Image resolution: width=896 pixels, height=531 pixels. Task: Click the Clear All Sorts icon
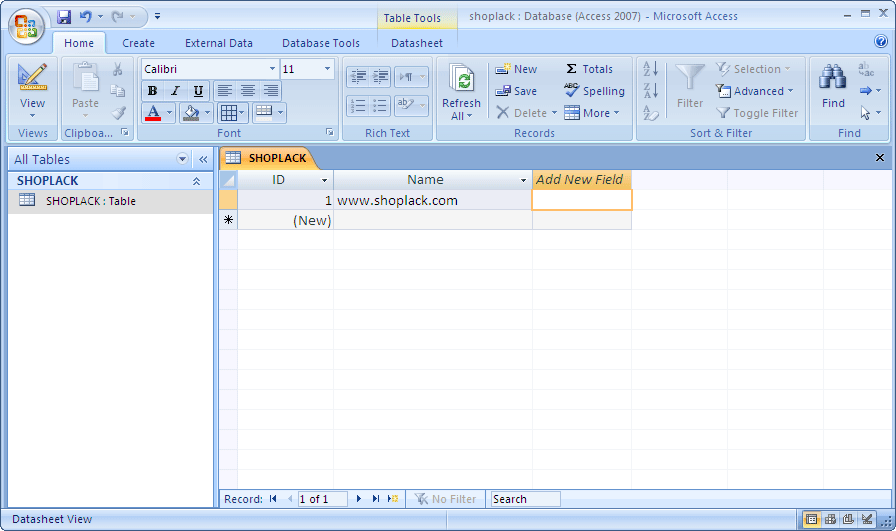point(650,113)
